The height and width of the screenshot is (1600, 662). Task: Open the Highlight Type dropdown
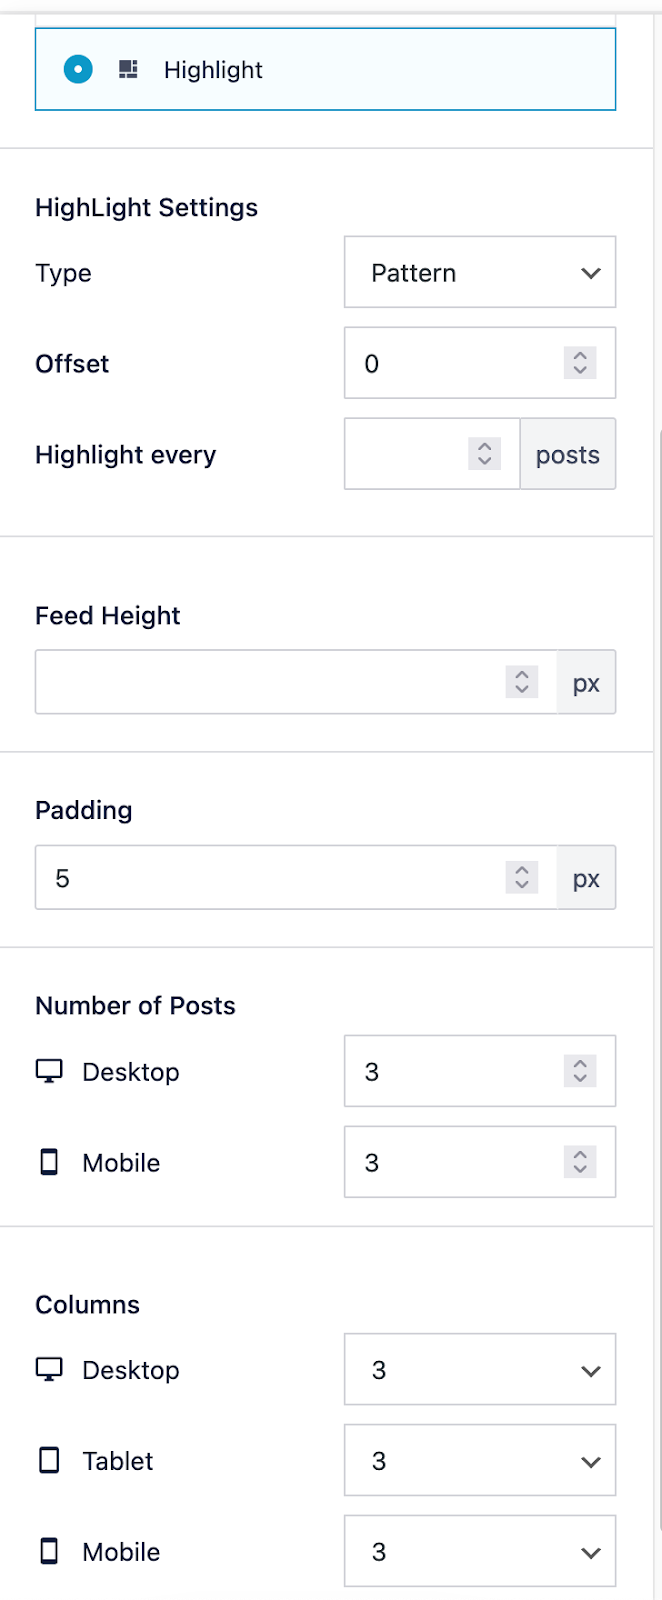(x=479, y=272)
